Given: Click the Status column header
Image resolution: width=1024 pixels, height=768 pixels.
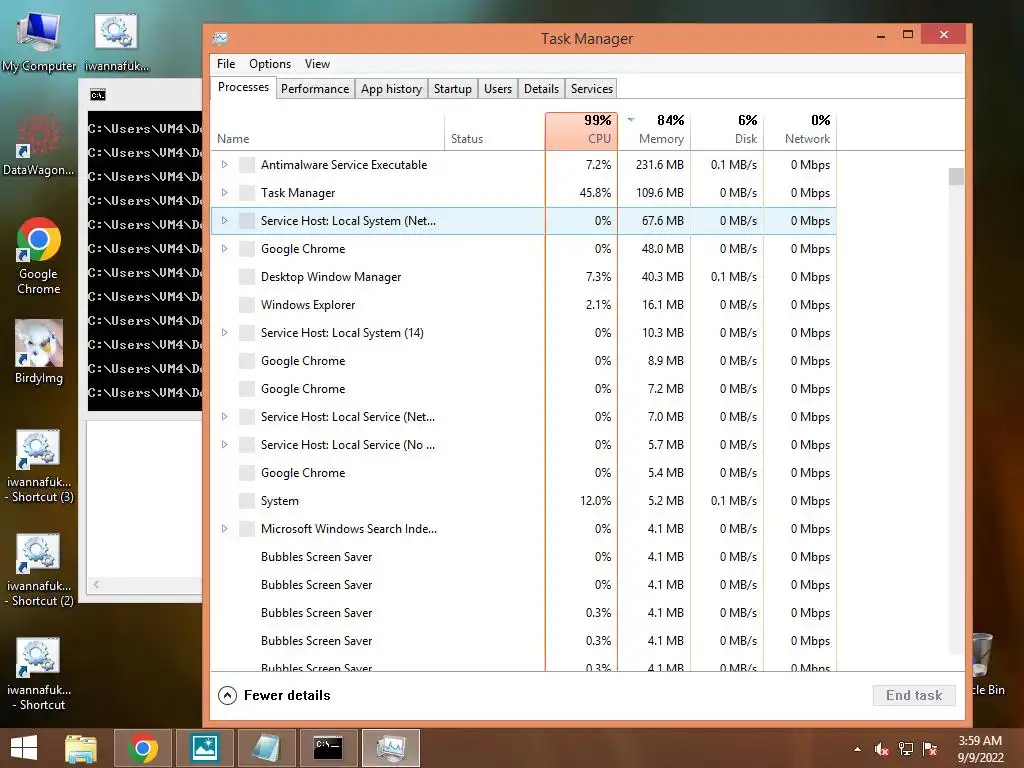Looking at the screenshot, I should tap(494, 131).
